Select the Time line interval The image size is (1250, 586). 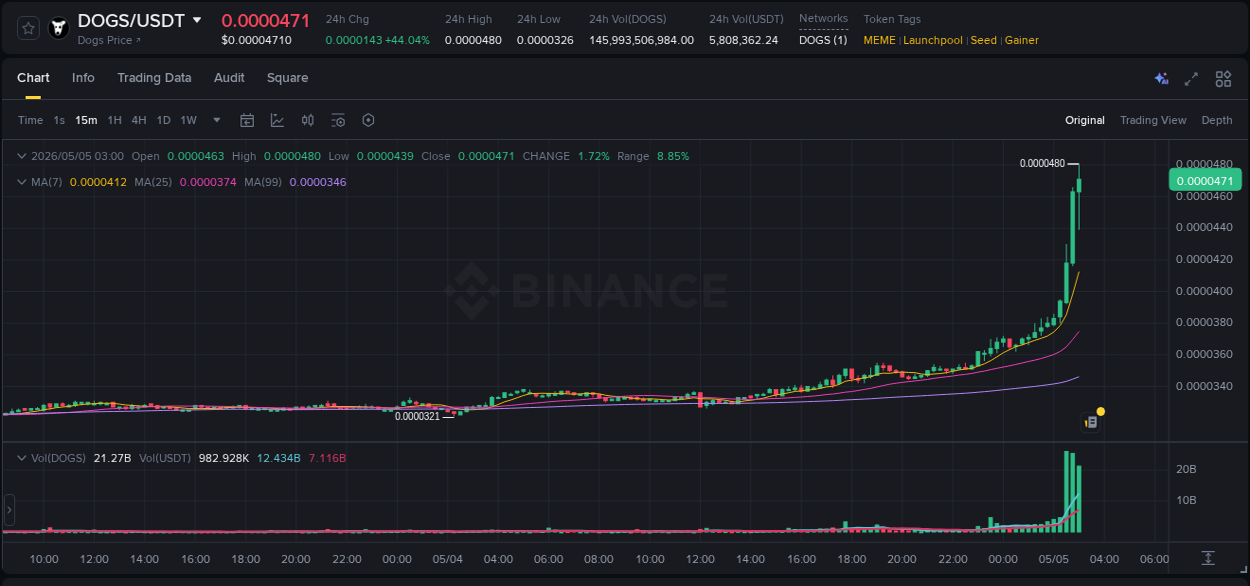pos(30,120)
